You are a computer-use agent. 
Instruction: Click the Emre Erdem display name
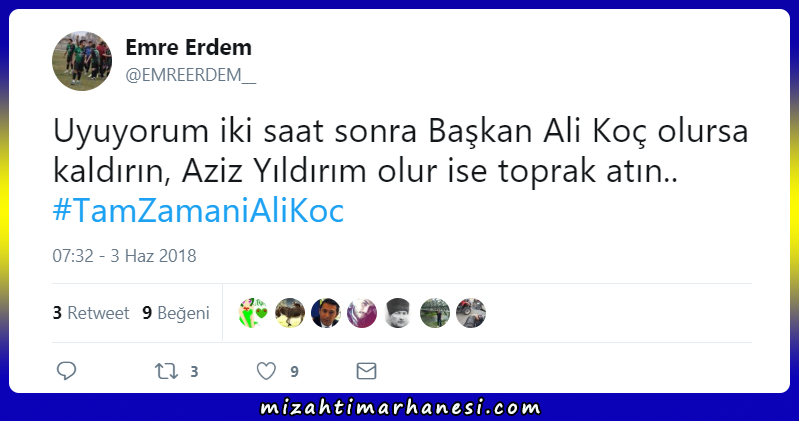(x=189, y=47)
